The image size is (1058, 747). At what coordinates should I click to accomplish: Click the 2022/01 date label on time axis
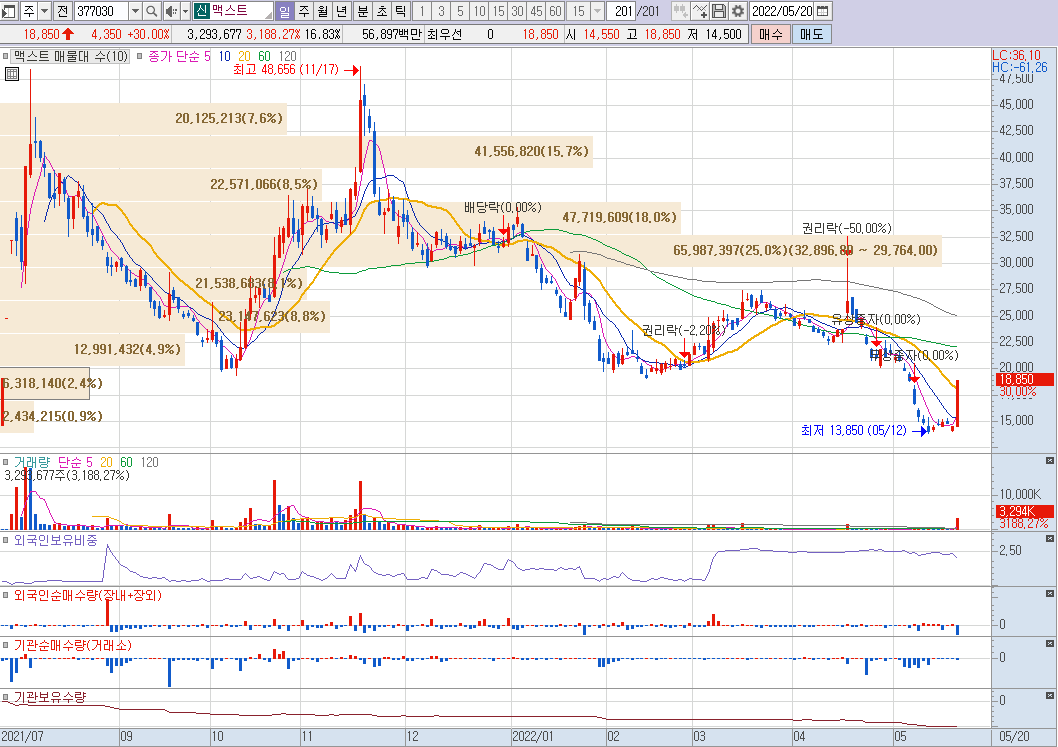pos(532,736)
